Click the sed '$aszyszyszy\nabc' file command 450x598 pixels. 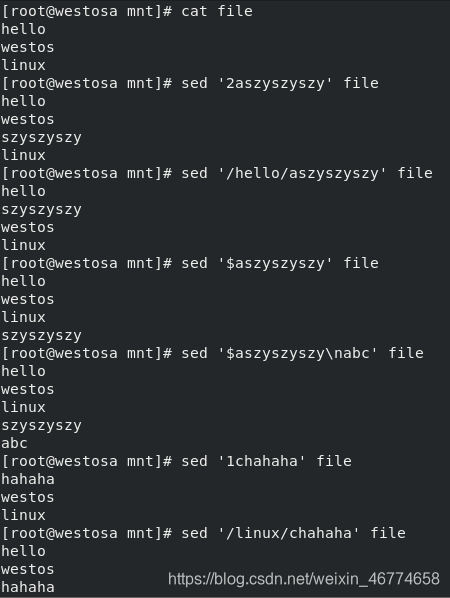tap(302, 353)
